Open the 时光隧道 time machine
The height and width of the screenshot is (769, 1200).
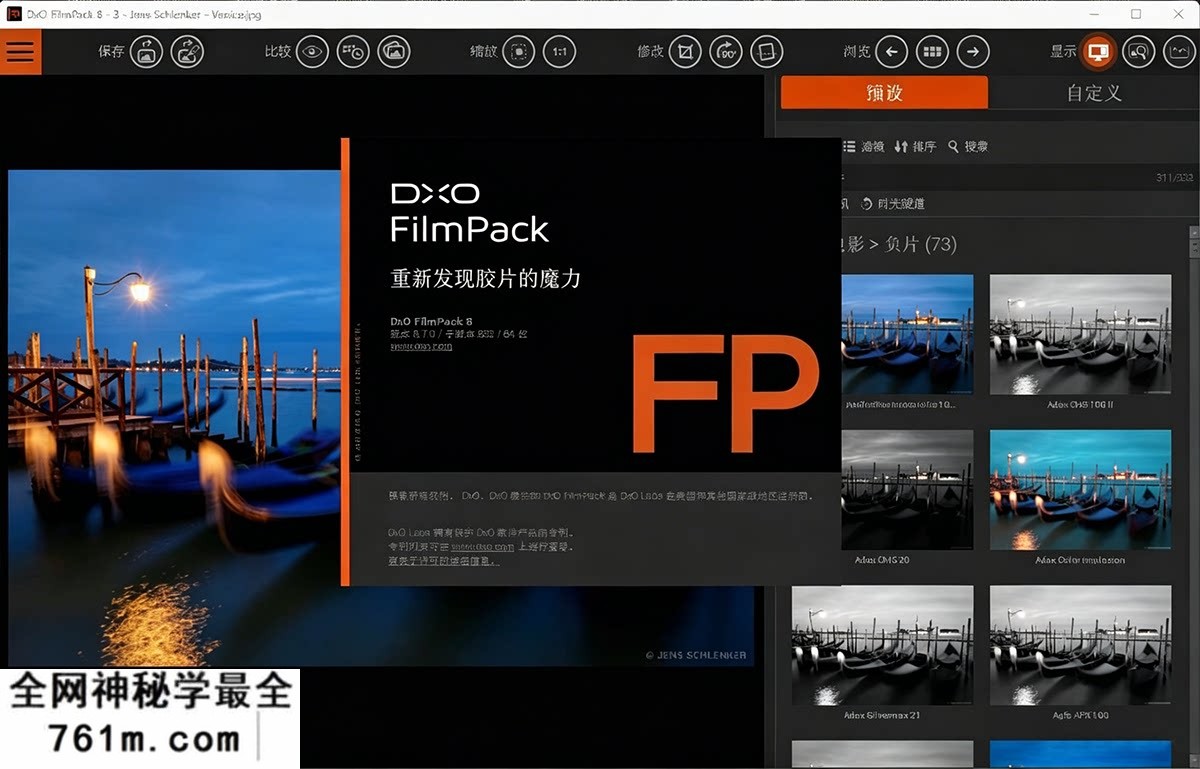pos(893,203)
